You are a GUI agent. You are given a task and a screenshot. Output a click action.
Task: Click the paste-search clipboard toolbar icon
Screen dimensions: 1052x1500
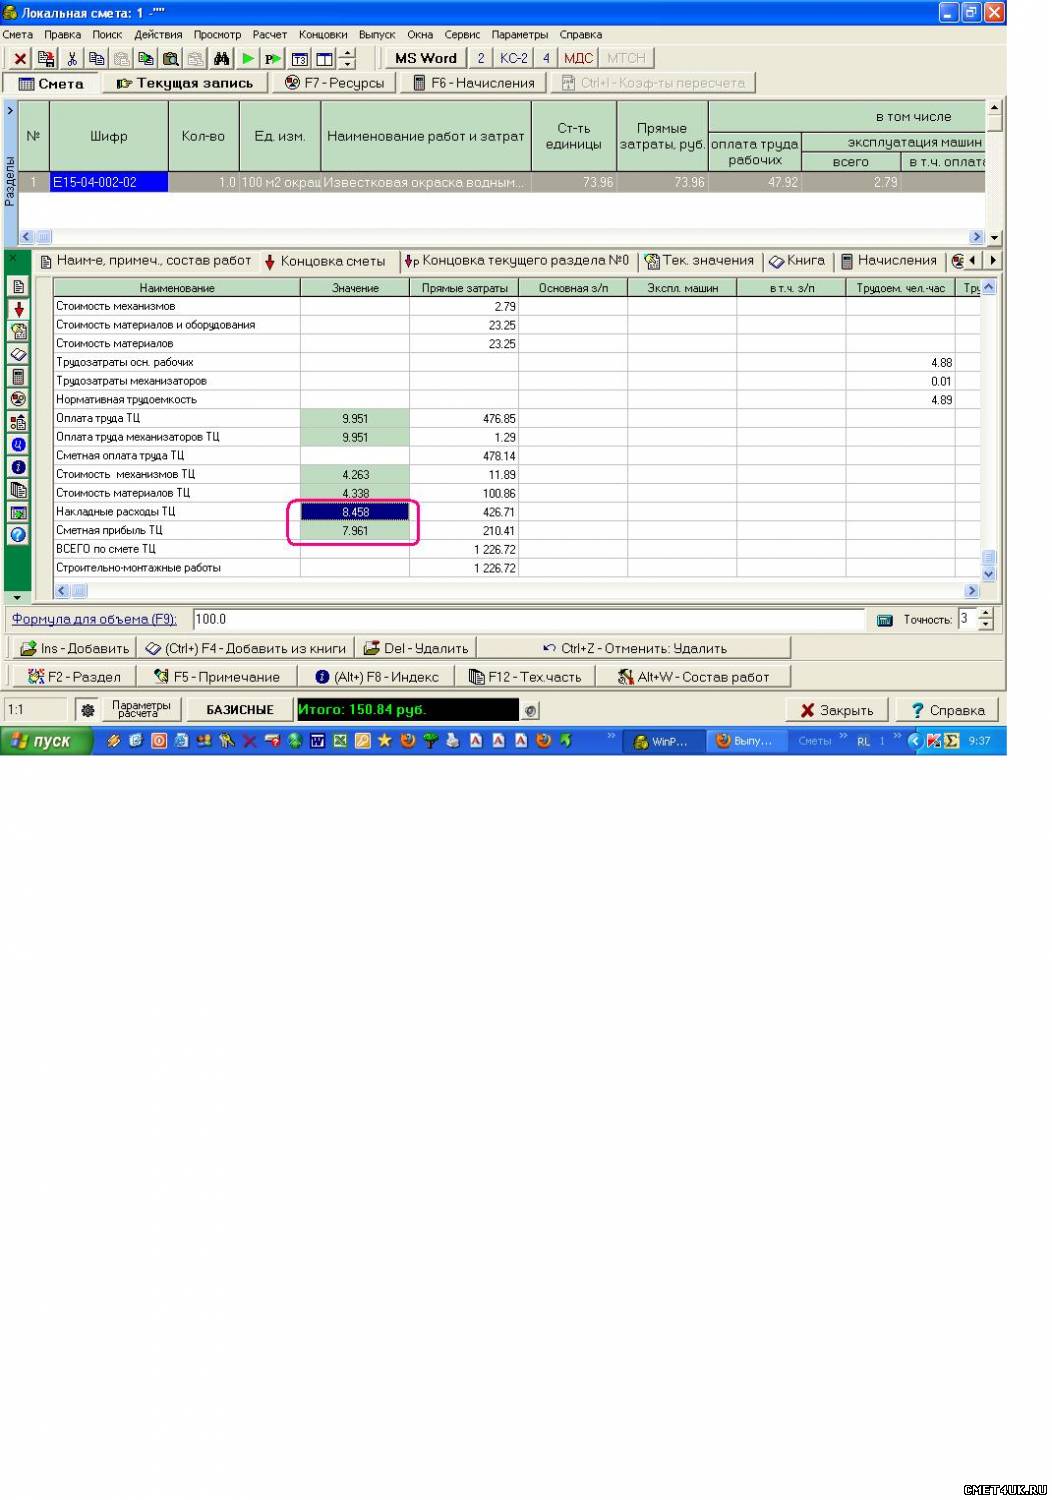coord(171,59)
